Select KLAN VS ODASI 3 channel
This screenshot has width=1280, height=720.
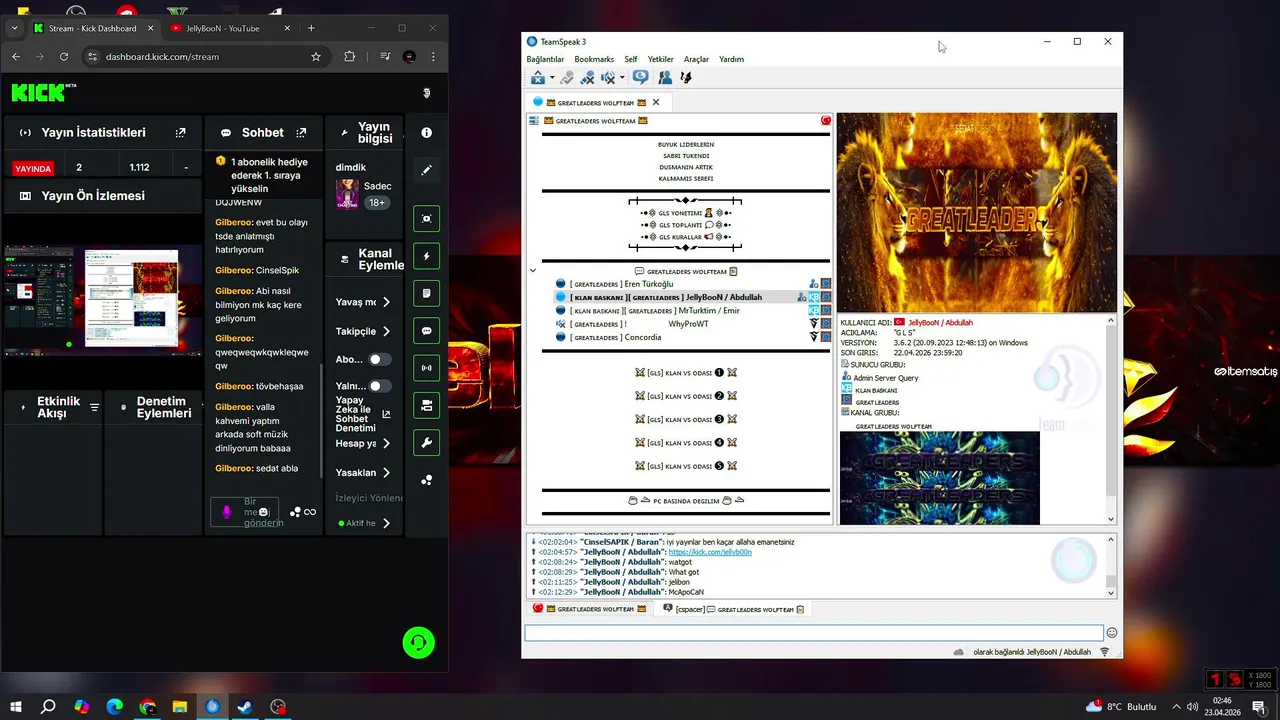pos(685,420)
